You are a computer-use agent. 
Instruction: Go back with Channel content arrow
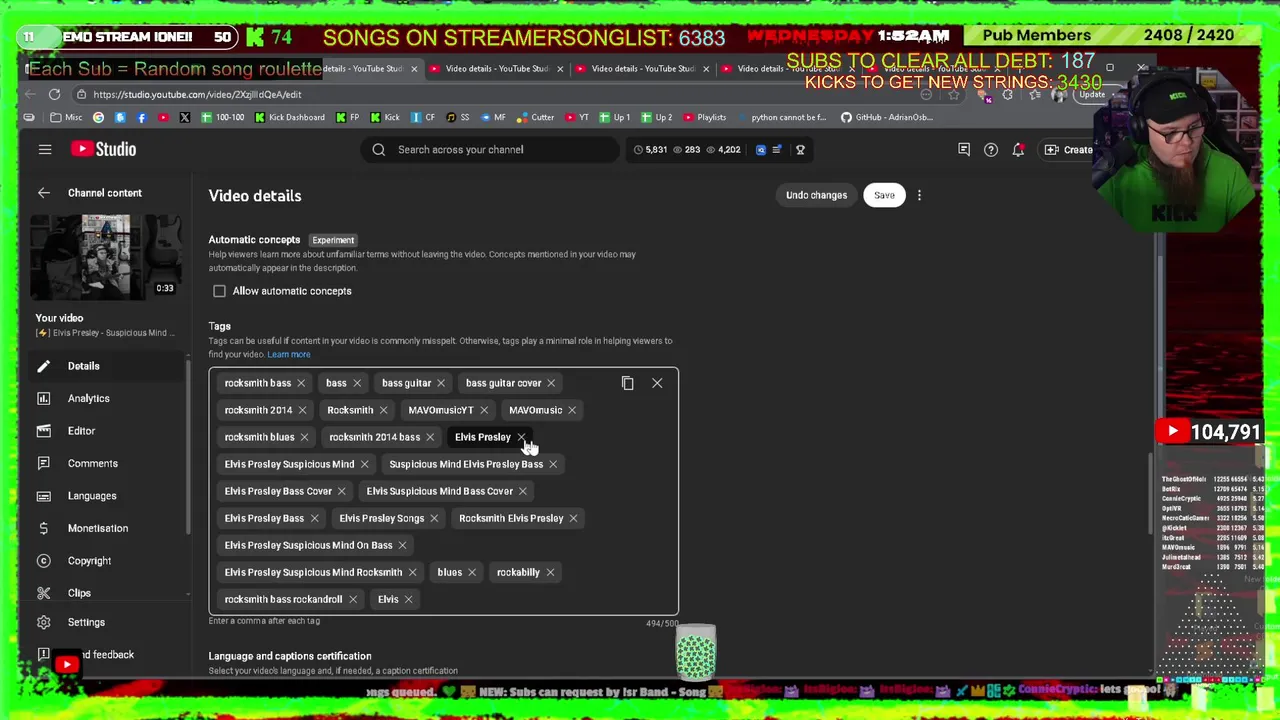coord(43,193)
